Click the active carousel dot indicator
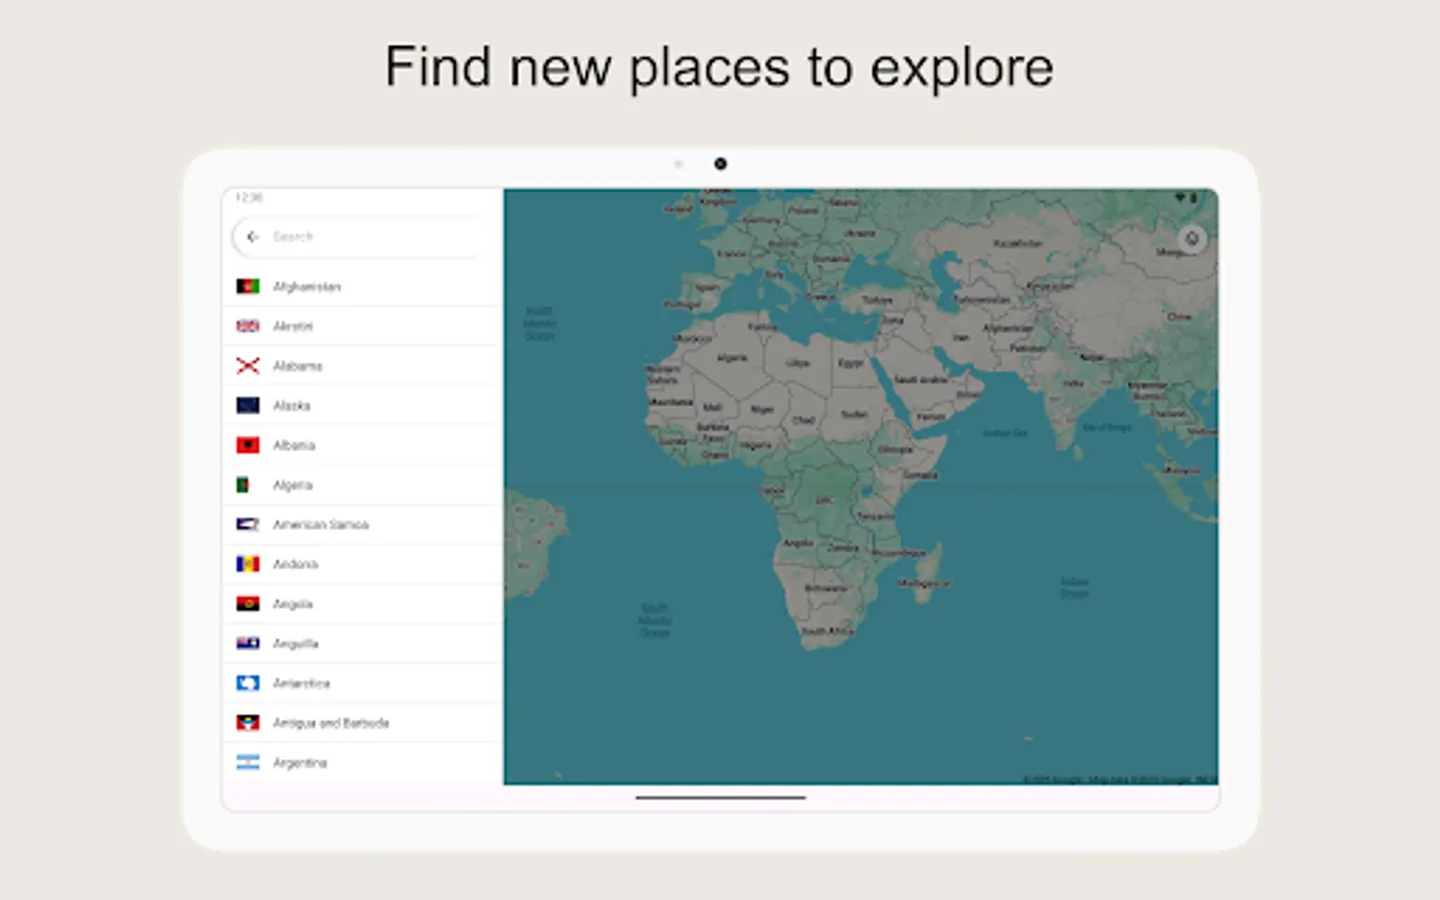The height and width of the screenshot is (900, 1440). click(x=720, y=163)
